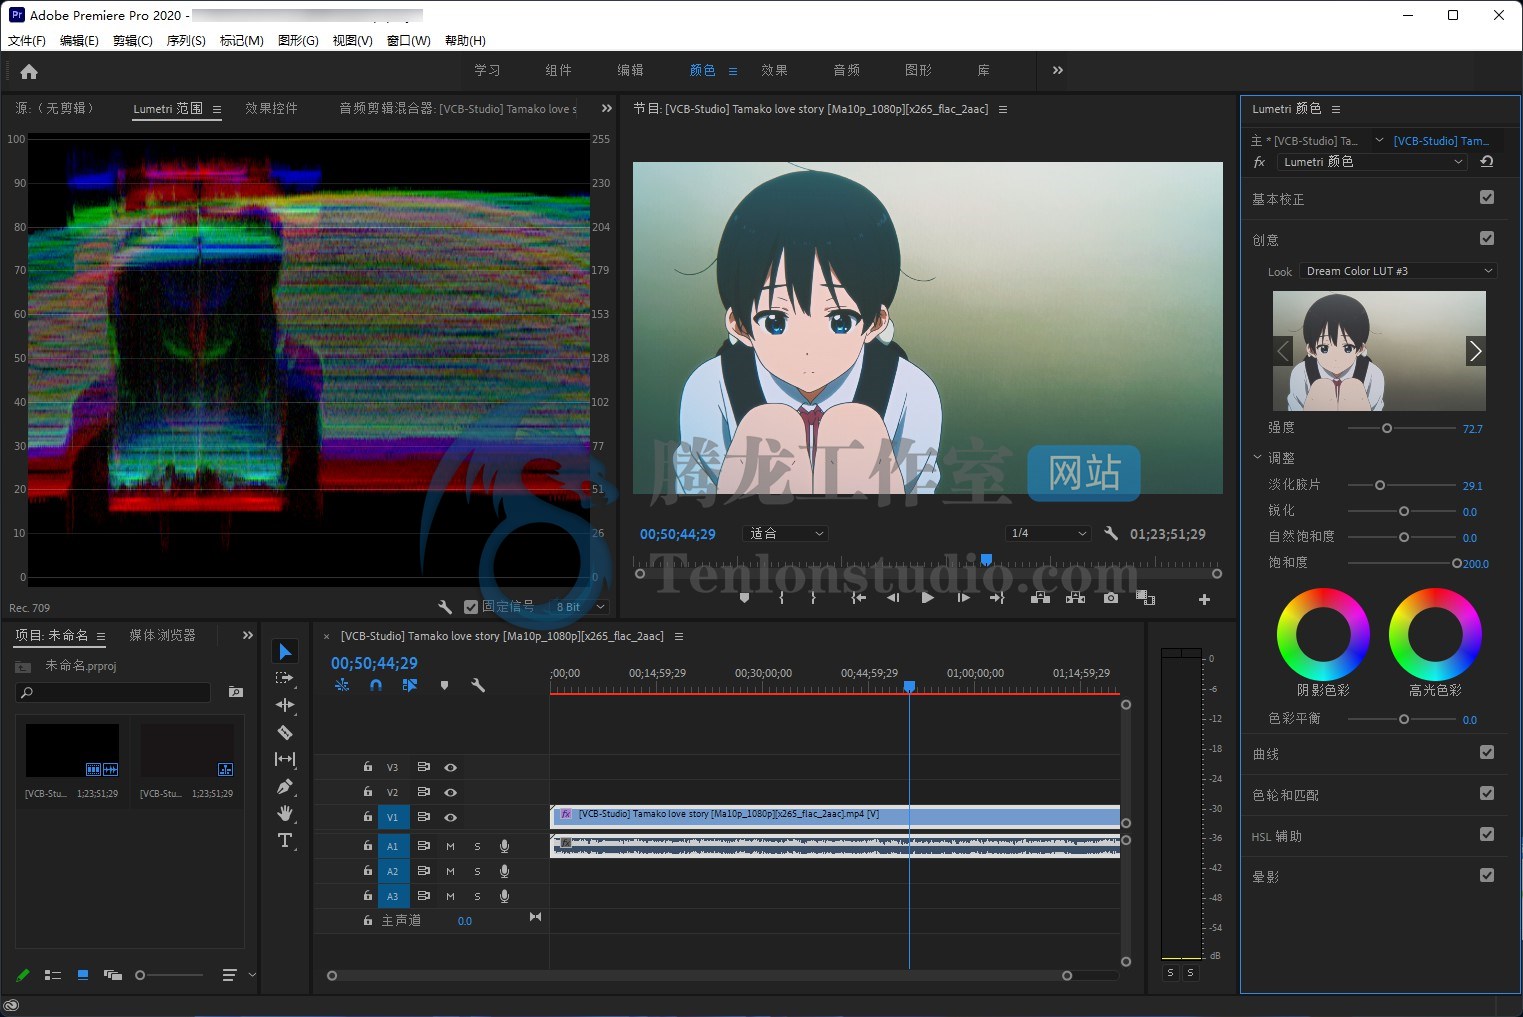This screenshot has height=1017, width=1523.
Task: Open master clip selector dropdown arrow
Action: [1379, 141]
